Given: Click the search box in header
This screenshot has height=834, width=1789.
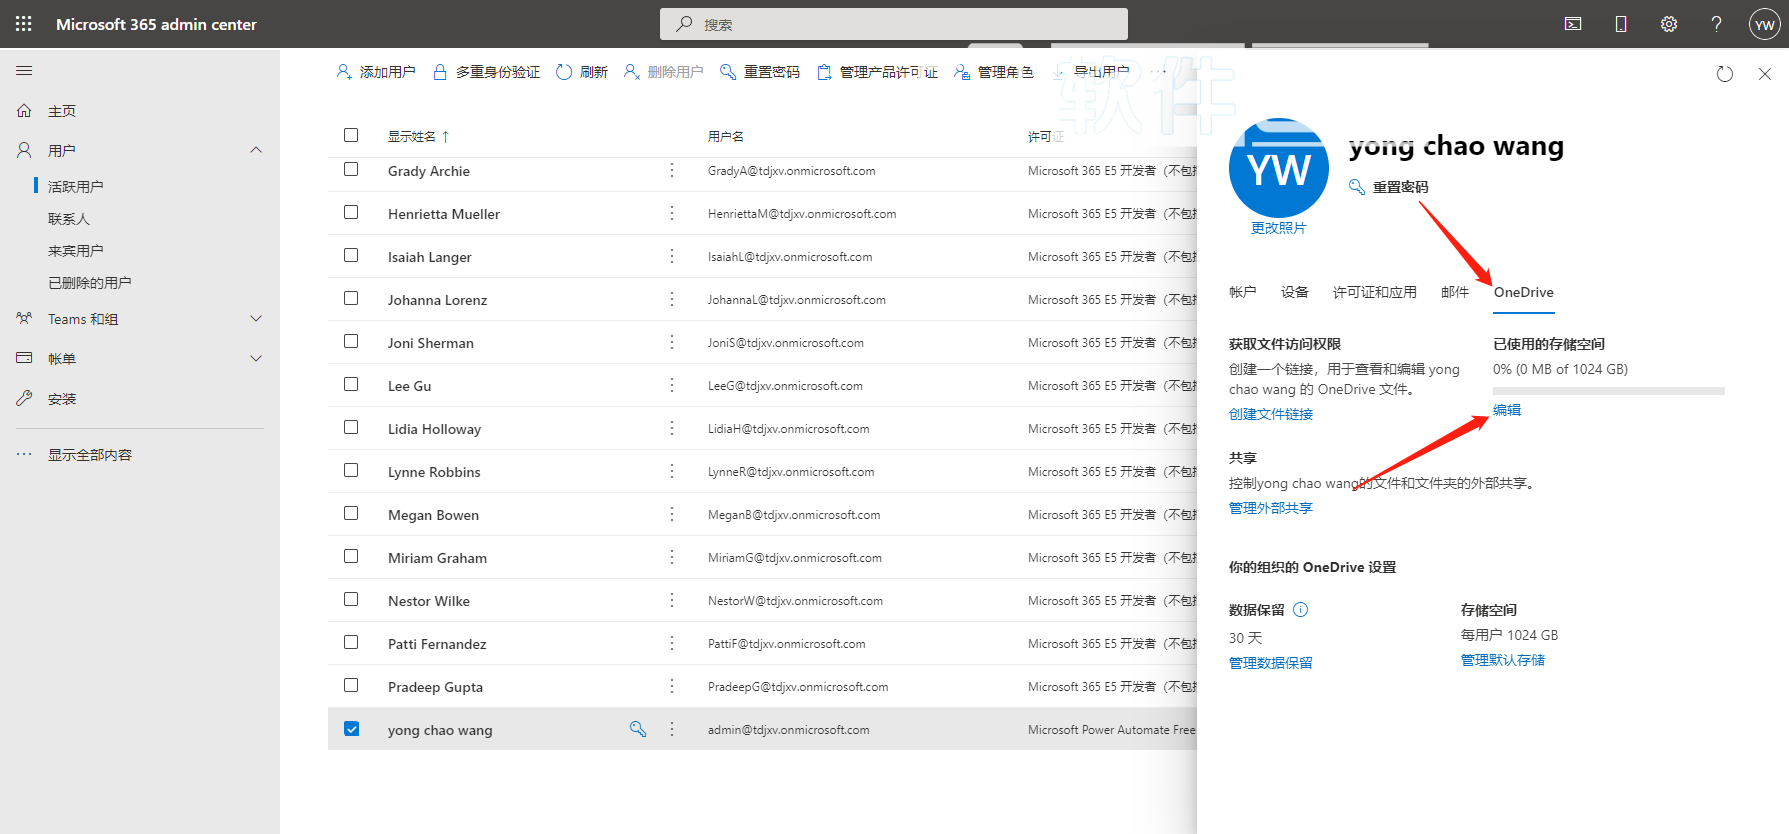Looking at the screenshot, I should (893, 24).
